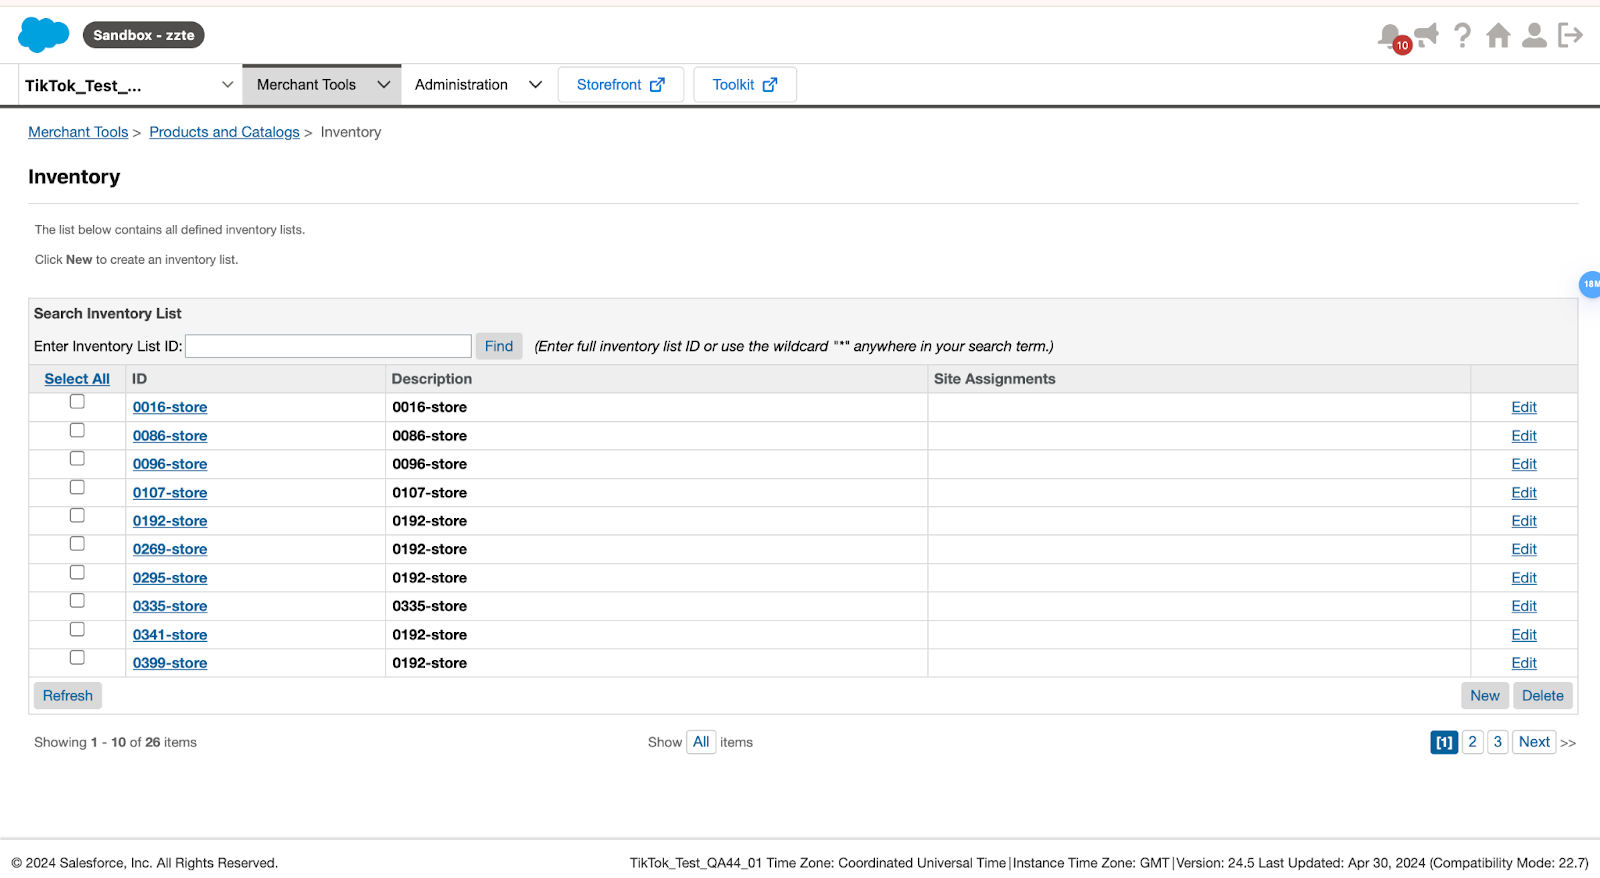Go to page 2 of results

coord(1472,742)
